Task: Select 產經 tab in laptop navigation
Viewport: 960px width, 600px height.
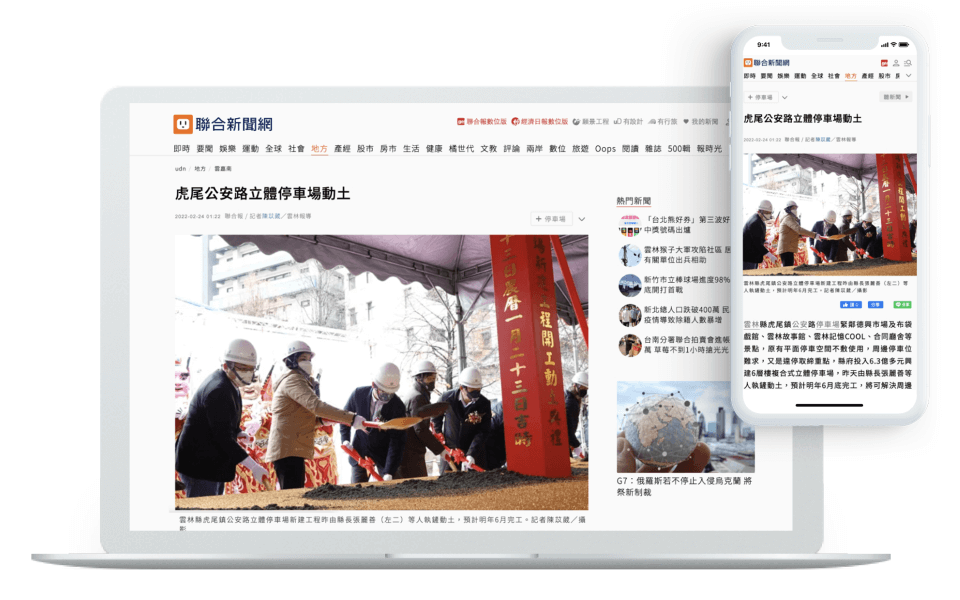Action: (342, 149)
